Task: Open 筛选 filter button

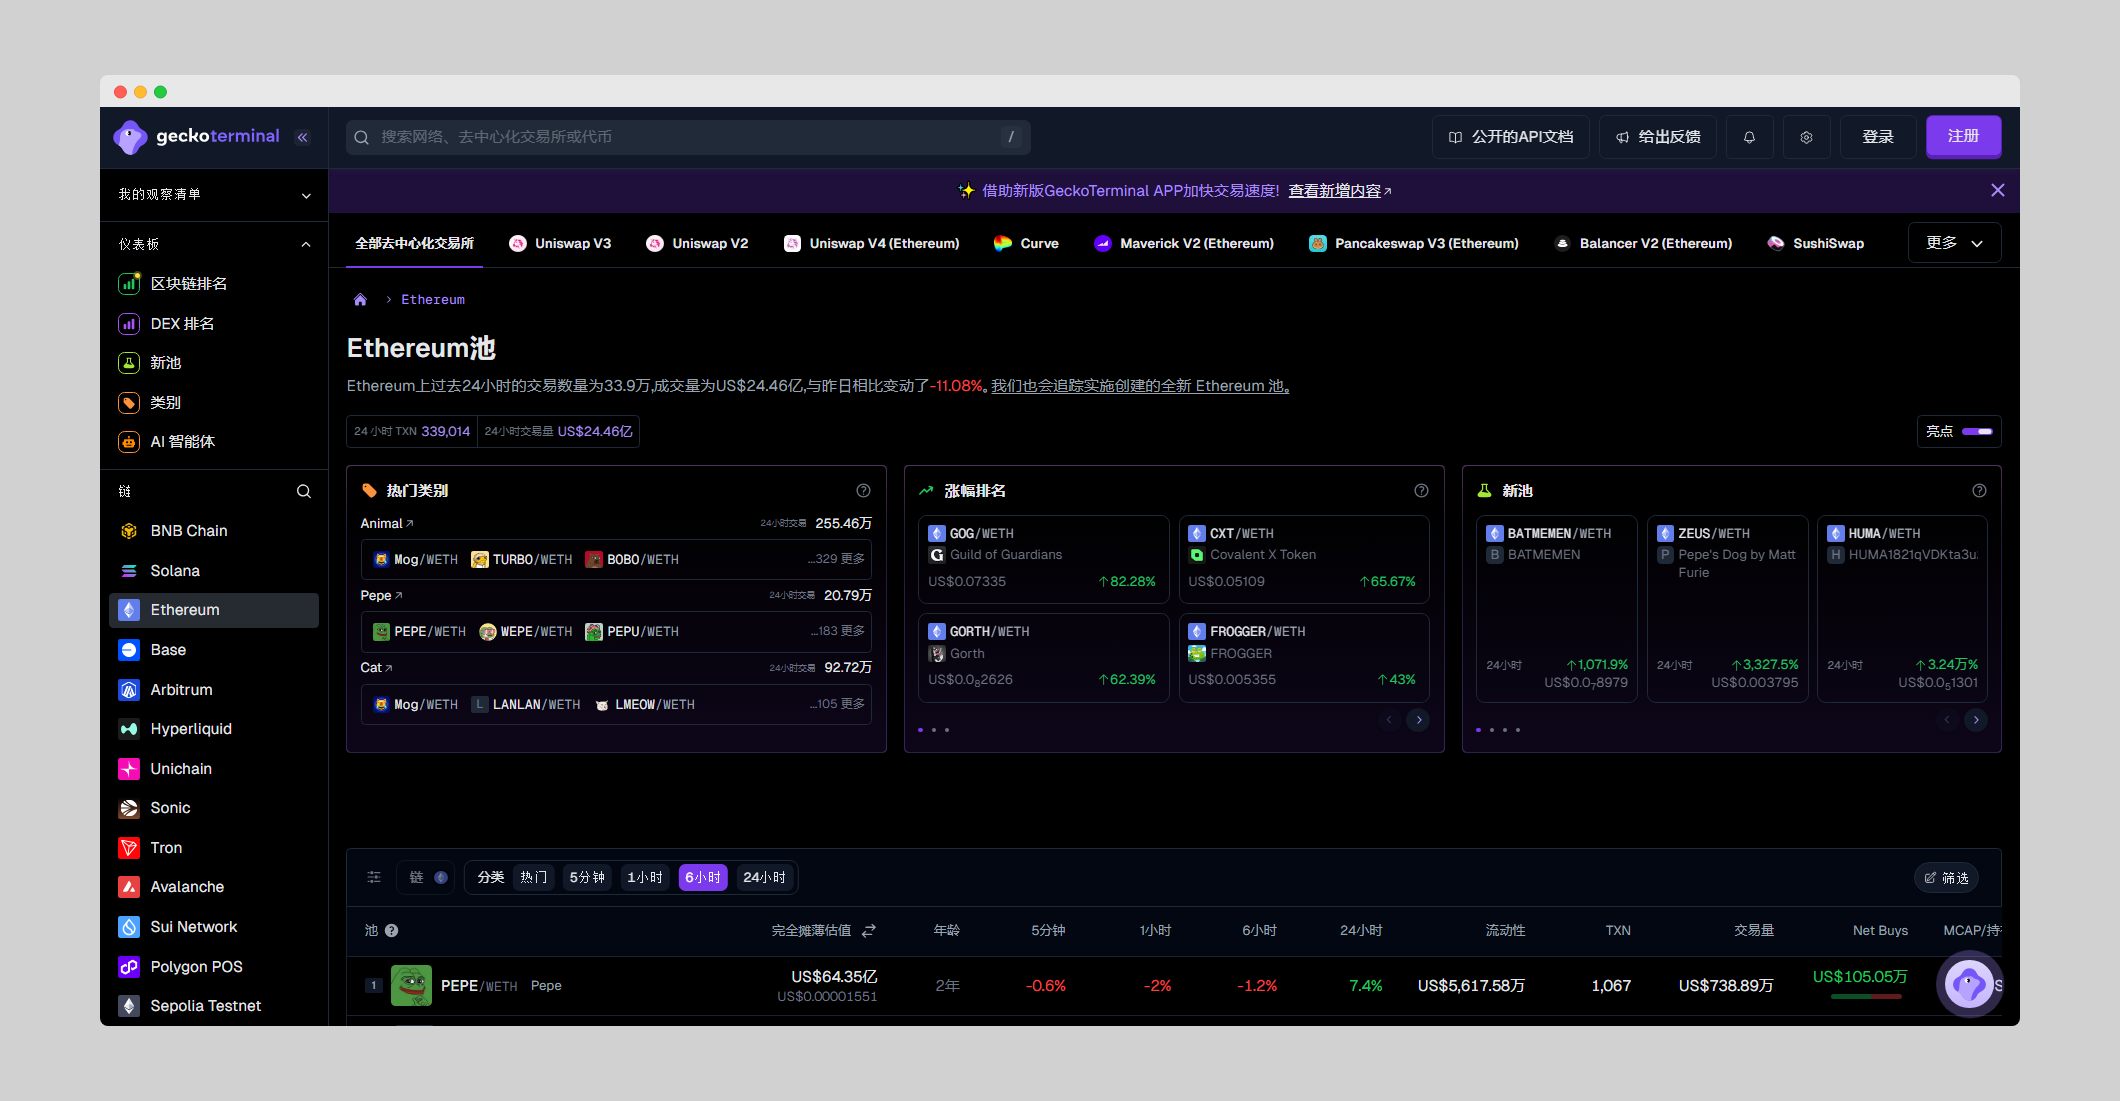Action: click(x=1947, y=878)
